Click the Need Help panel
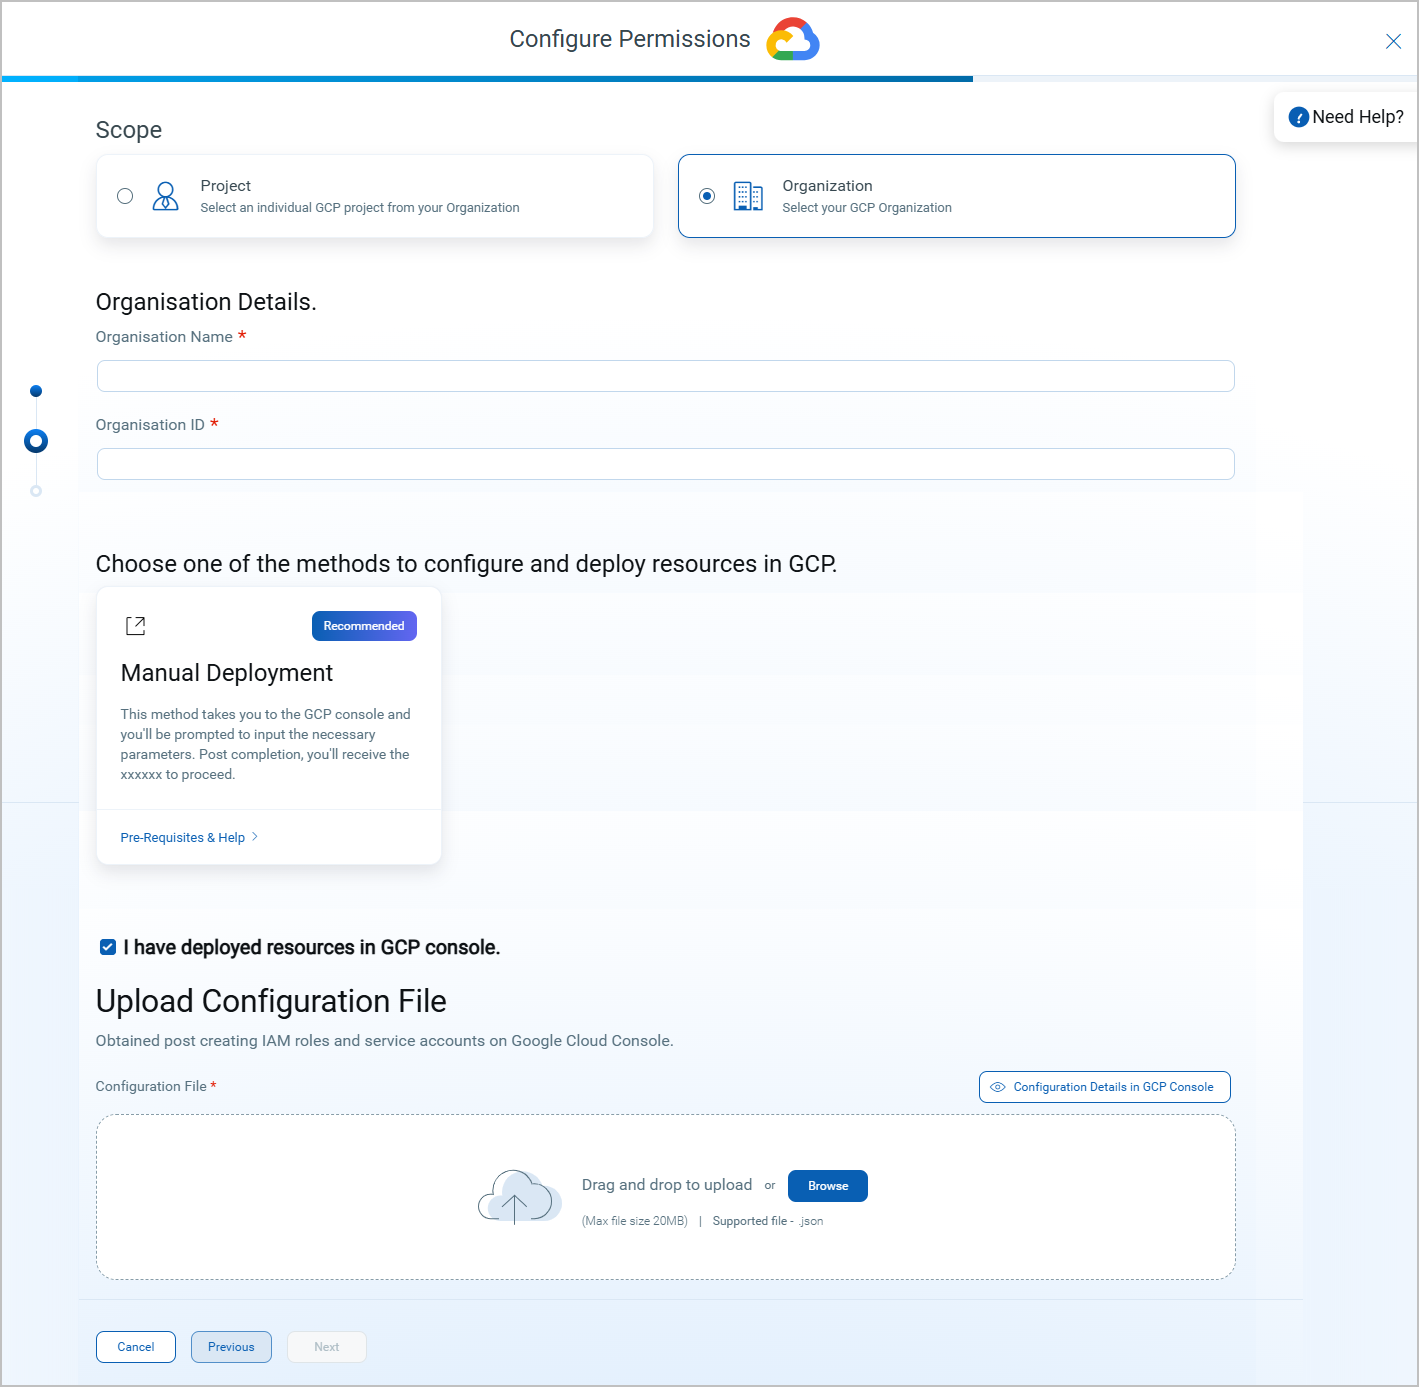Viewport: 1419px width, 1387px height. click(1345, 117)
